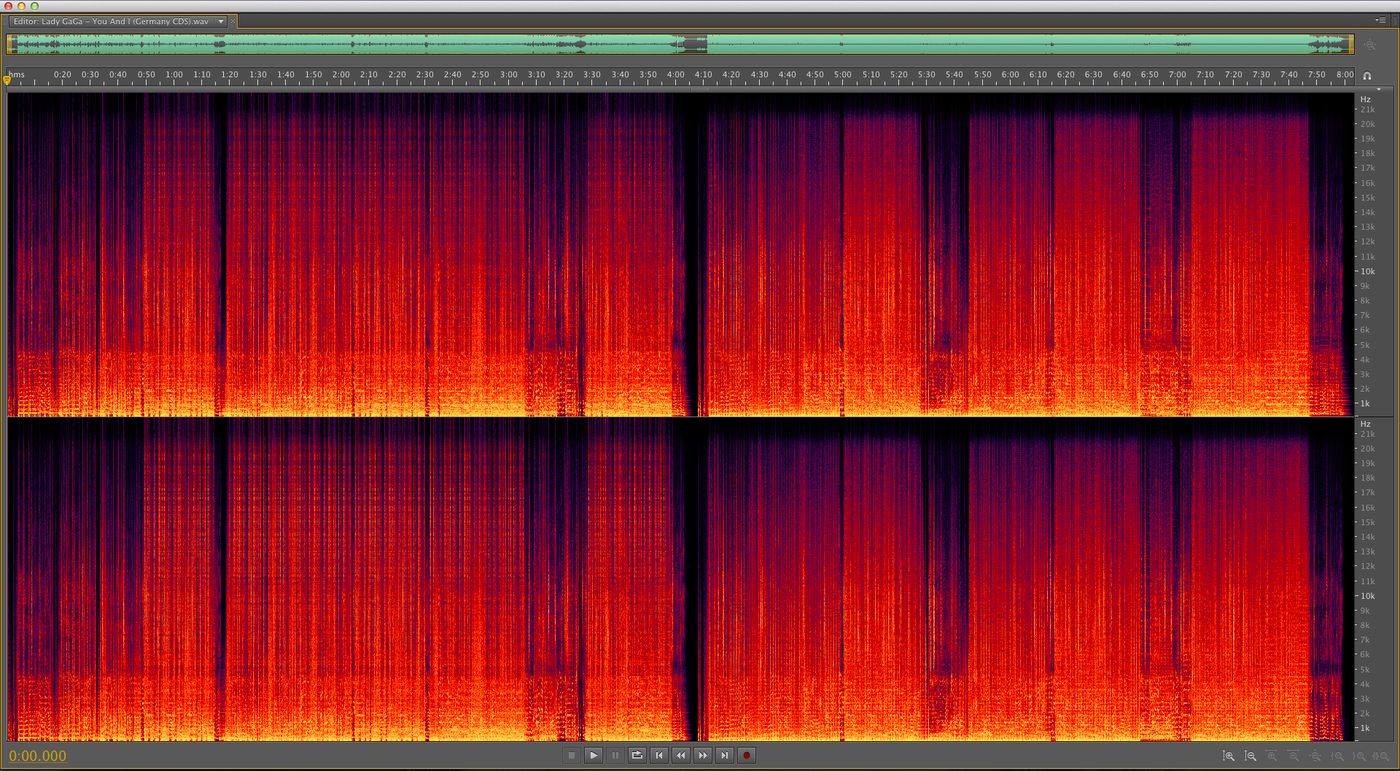The width and height of the screenshot is (1400, 771).
Task: Click 10k on upper channel frequency scale
Action: coord(1367,271)
